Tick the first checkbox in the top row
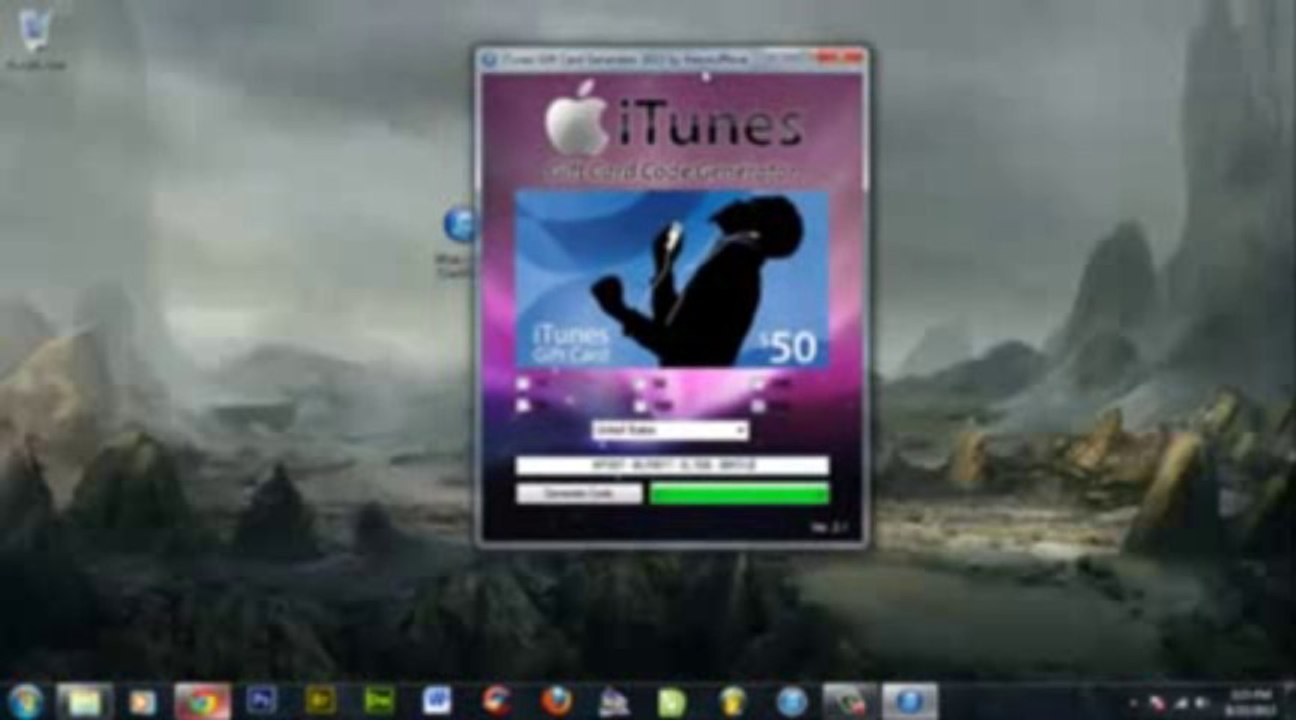The width and height of the screenshot is (1296, 720). coord(522,383)
